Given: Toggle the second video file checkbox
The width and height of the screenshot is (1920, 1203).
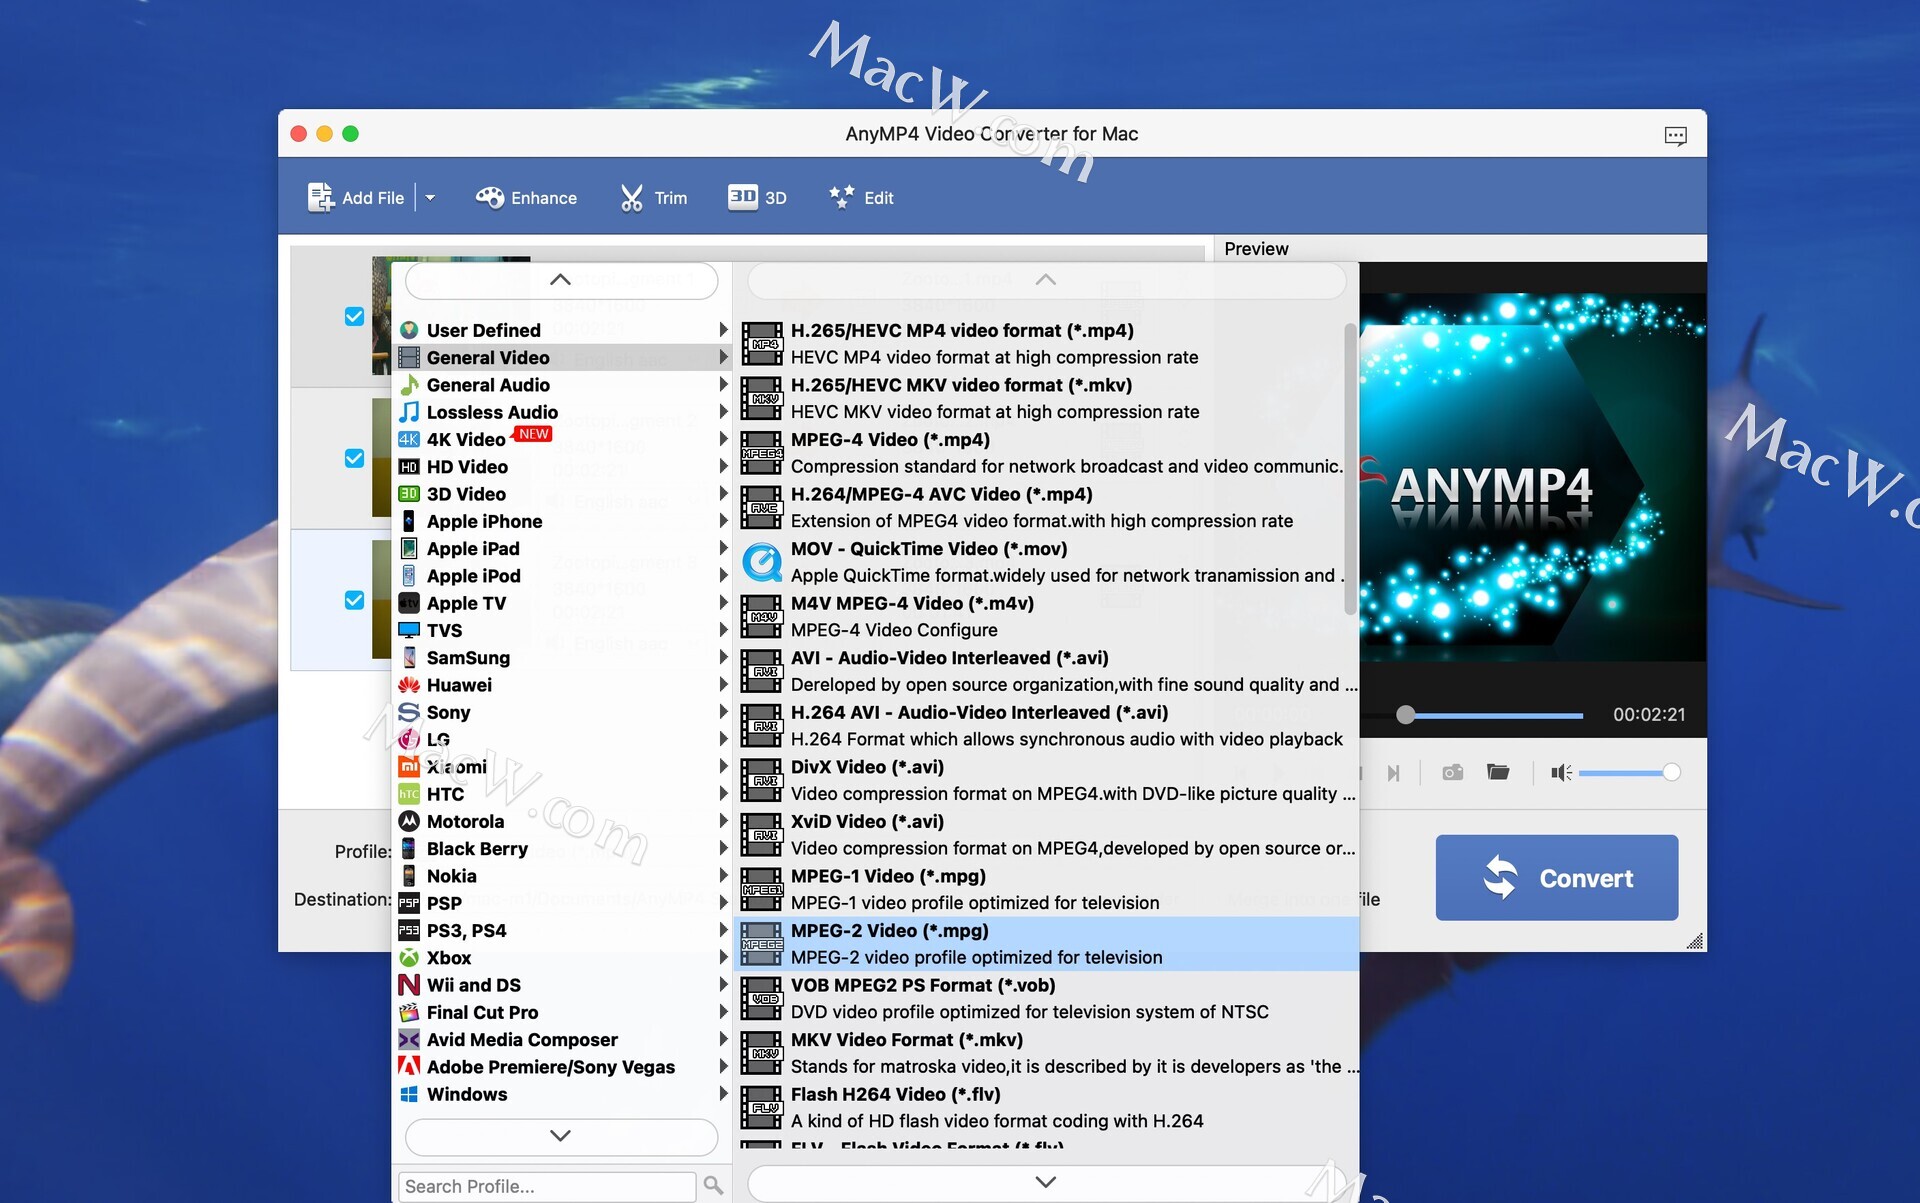Looking at the screenshot, I should tap(354, 458).
